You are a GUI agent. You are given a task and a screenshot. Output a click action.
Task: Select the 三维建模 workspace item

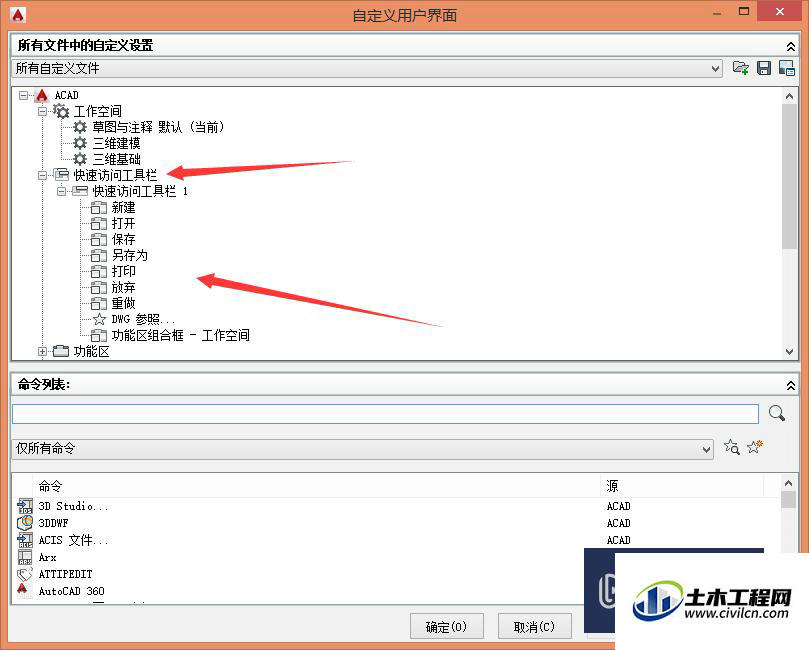(x=117, y=143)
